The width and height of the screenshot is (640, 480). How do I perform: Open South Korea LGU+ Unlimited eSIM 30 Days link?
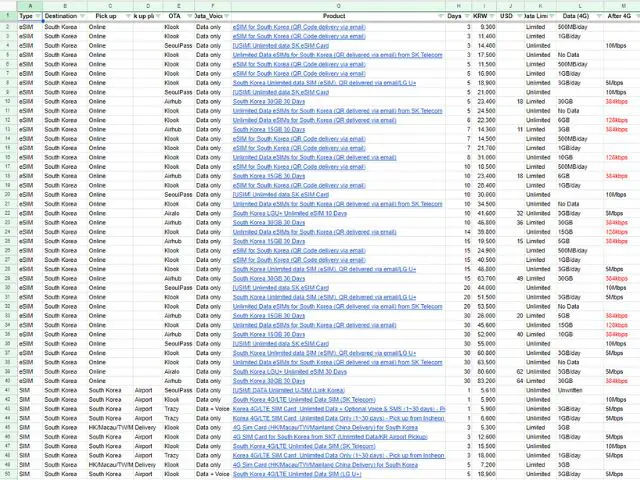(289, 372)
